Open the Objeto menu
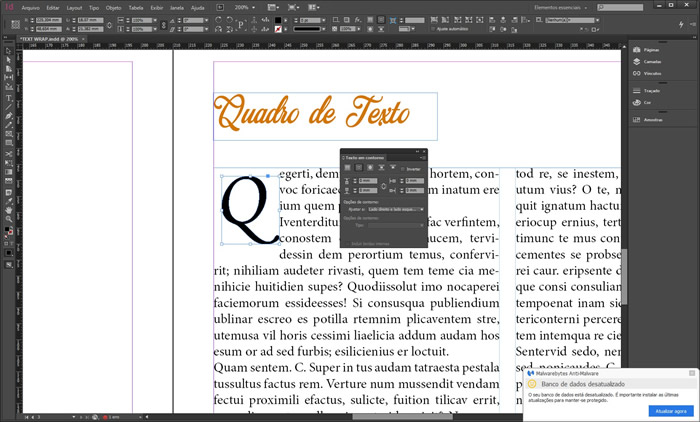Screen dimensions: 700x422 click(x=113, y=7)
